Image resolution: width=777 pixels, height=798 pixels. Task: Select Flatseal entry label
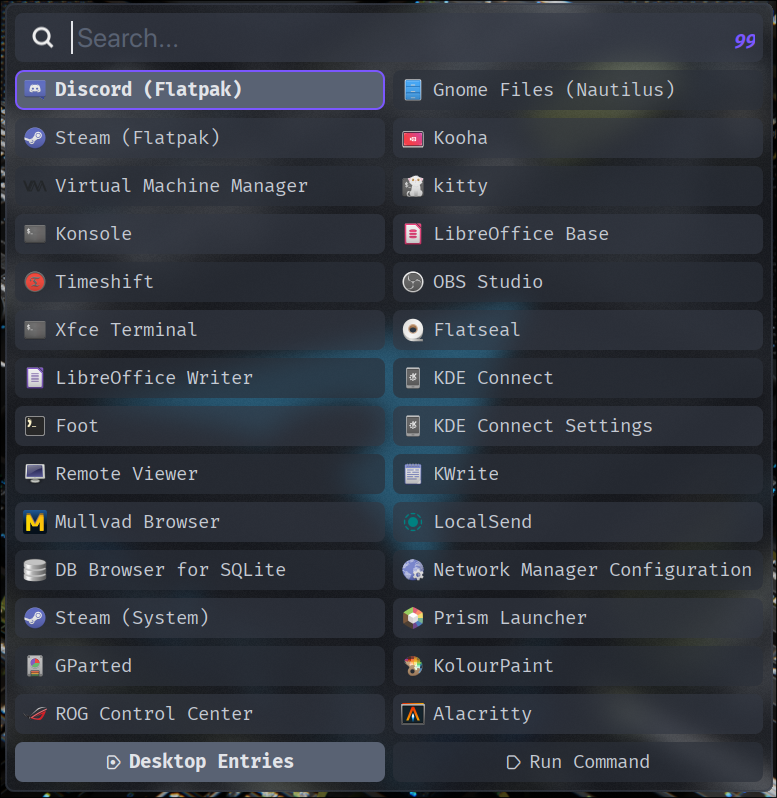[477, 330]
